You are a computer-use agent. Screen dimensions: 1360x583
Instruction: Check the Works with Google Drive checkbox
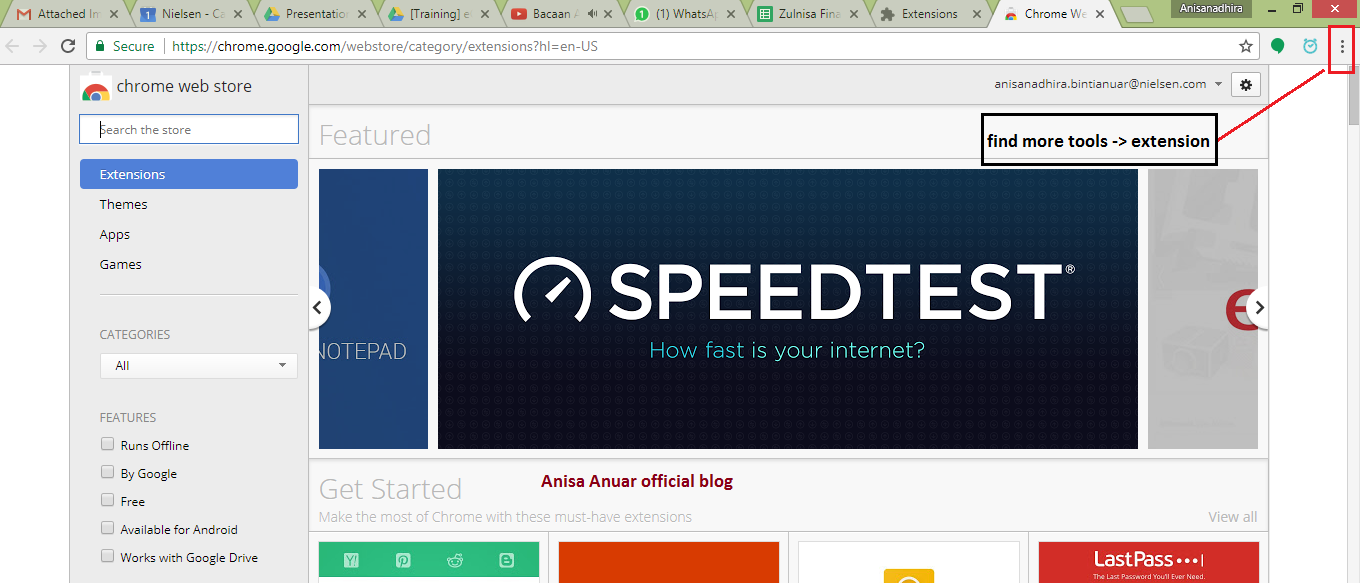click(x=107, y=556)
